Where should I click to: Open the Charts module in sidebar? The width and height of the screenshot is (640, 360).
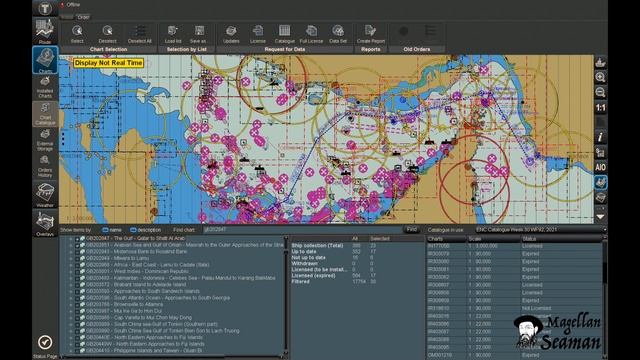pos(45,60)
